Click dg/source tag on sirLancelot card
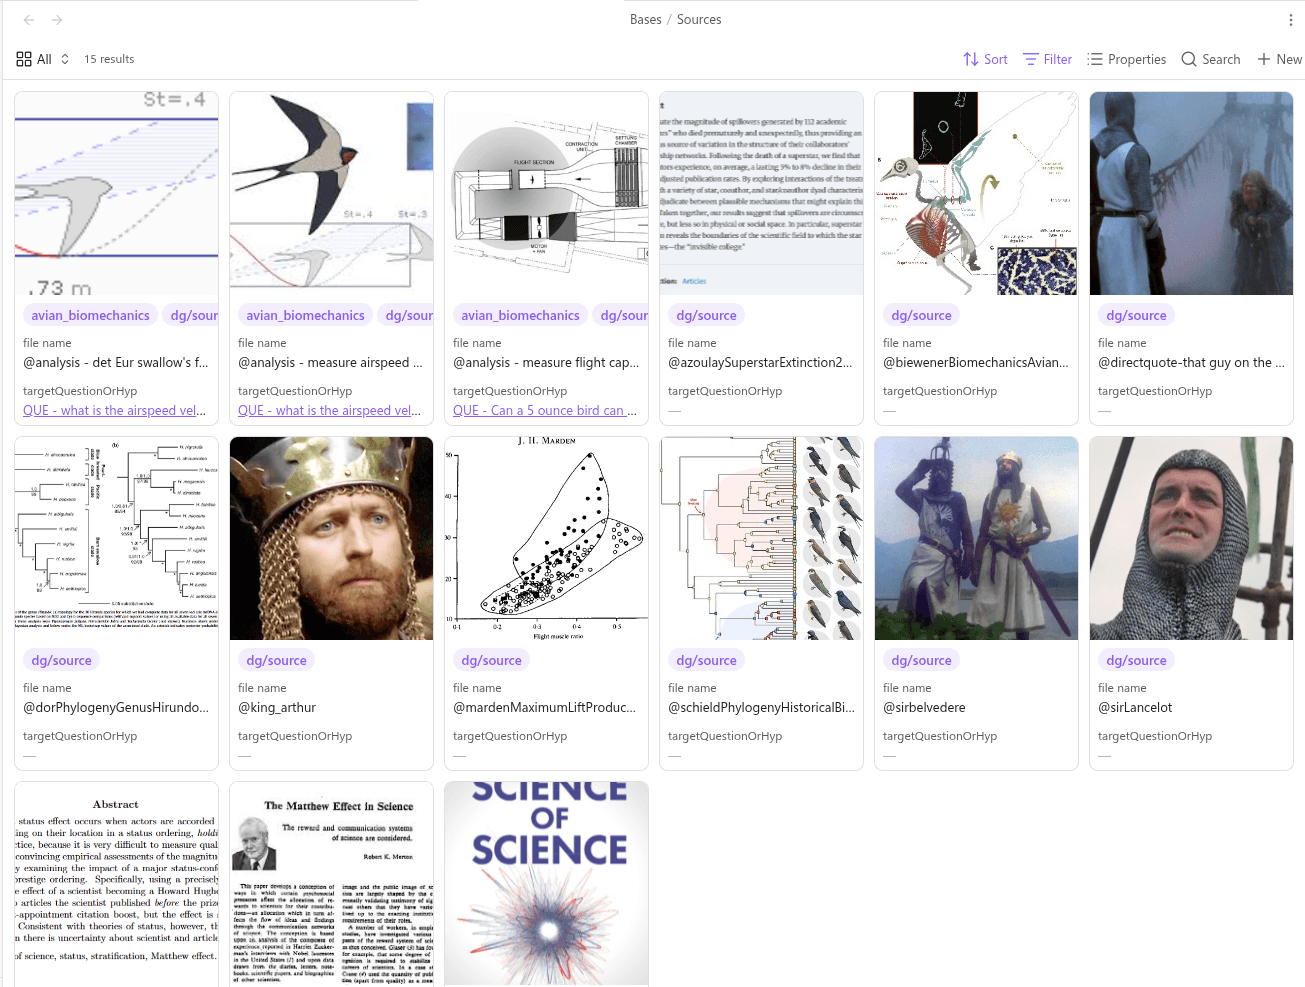This screenshot has height=987, width=1305. 1136,660
